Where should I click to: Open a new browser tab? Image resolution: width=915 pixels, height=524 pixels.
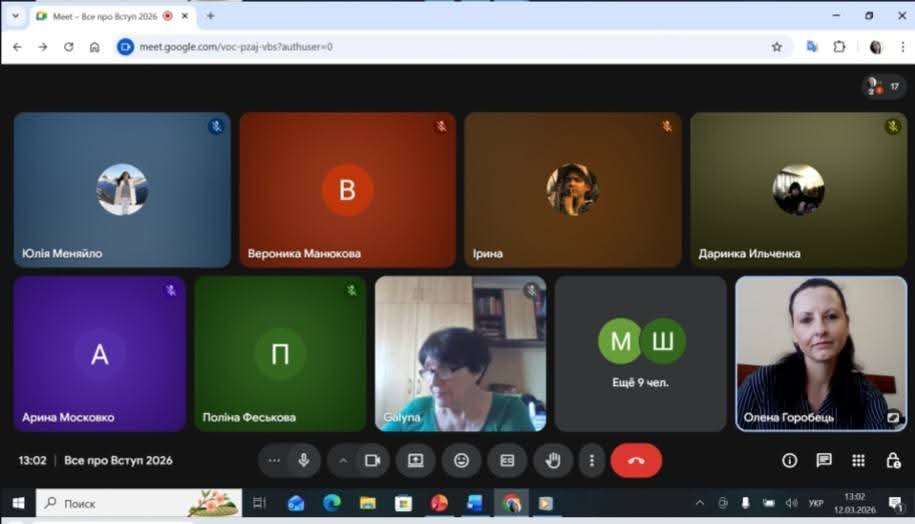click(210, 16)
